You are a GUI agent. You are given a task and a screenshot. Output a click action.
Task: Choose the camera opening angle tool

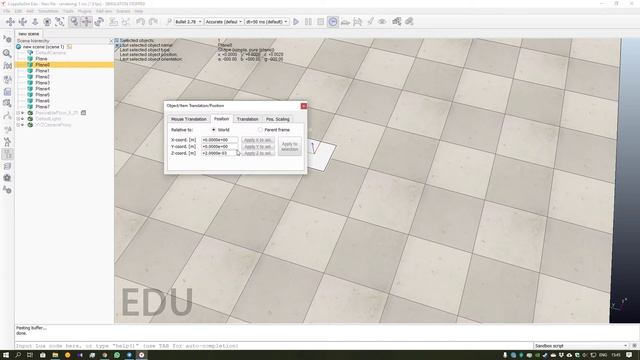tap(47, 22)
